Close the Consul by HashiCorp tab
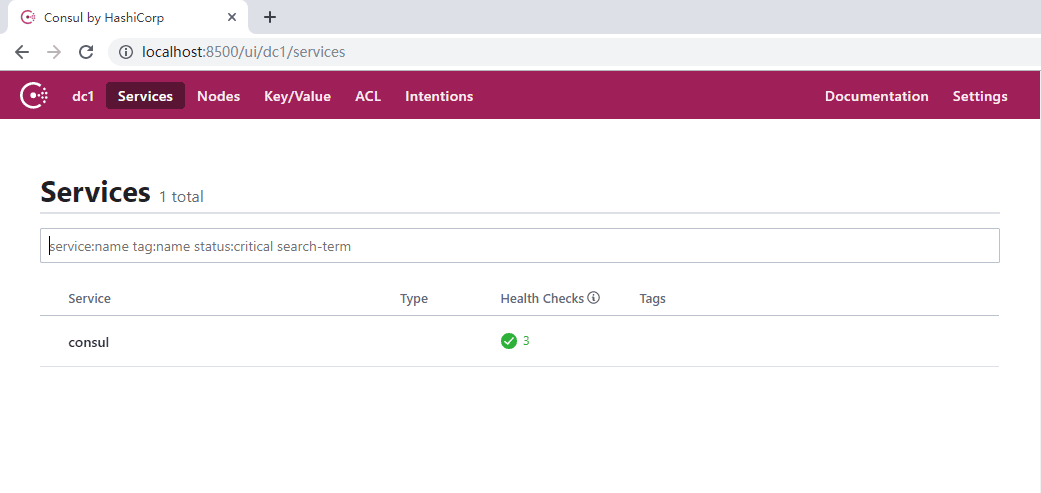 (x=232, y=17)
